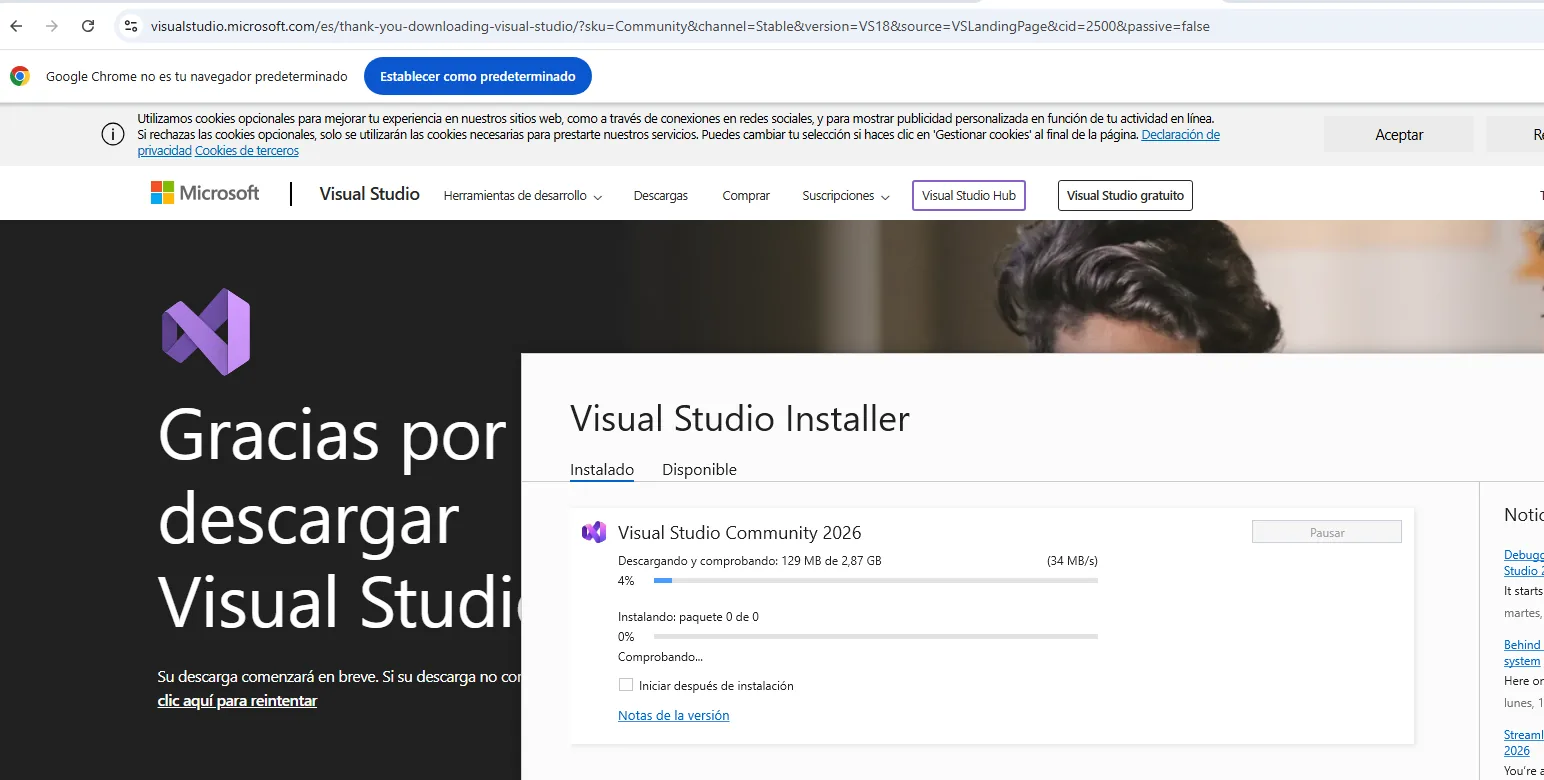Open the Comprar menu item
The image size is (1544, 780).
click(746, 196)
